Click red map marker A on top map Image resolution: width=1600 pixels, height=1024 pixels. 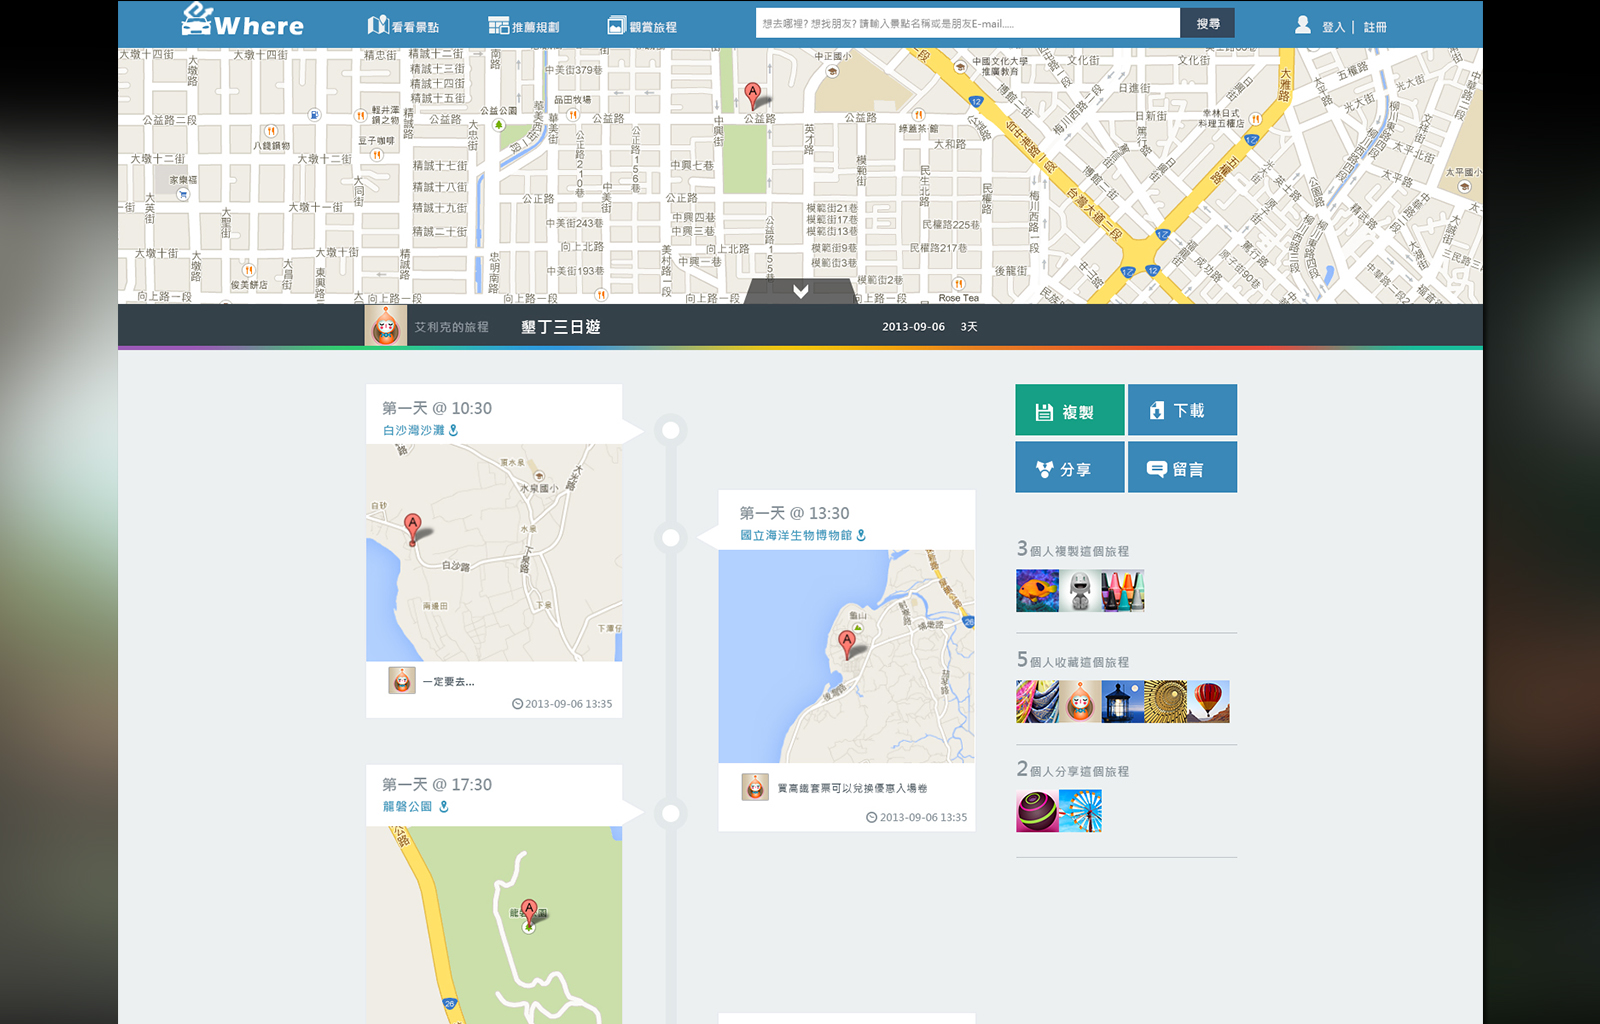click(x=753, y=95)
